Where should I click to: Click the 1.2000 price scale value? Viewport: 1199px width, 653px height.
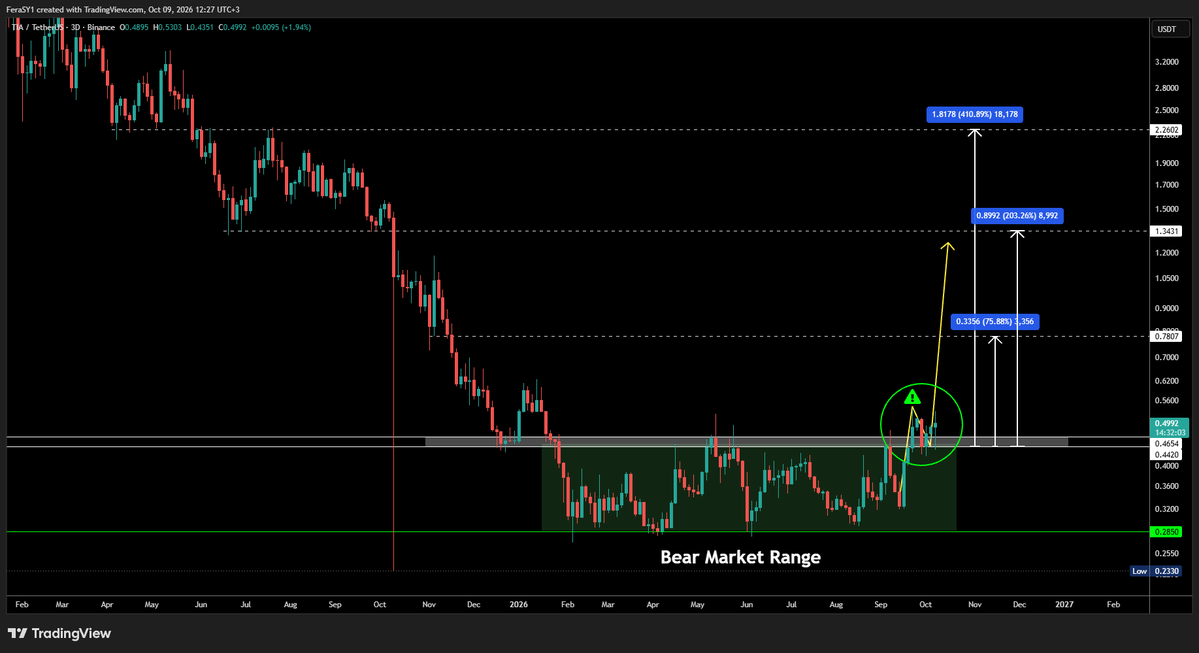[x=1167, y=252]
